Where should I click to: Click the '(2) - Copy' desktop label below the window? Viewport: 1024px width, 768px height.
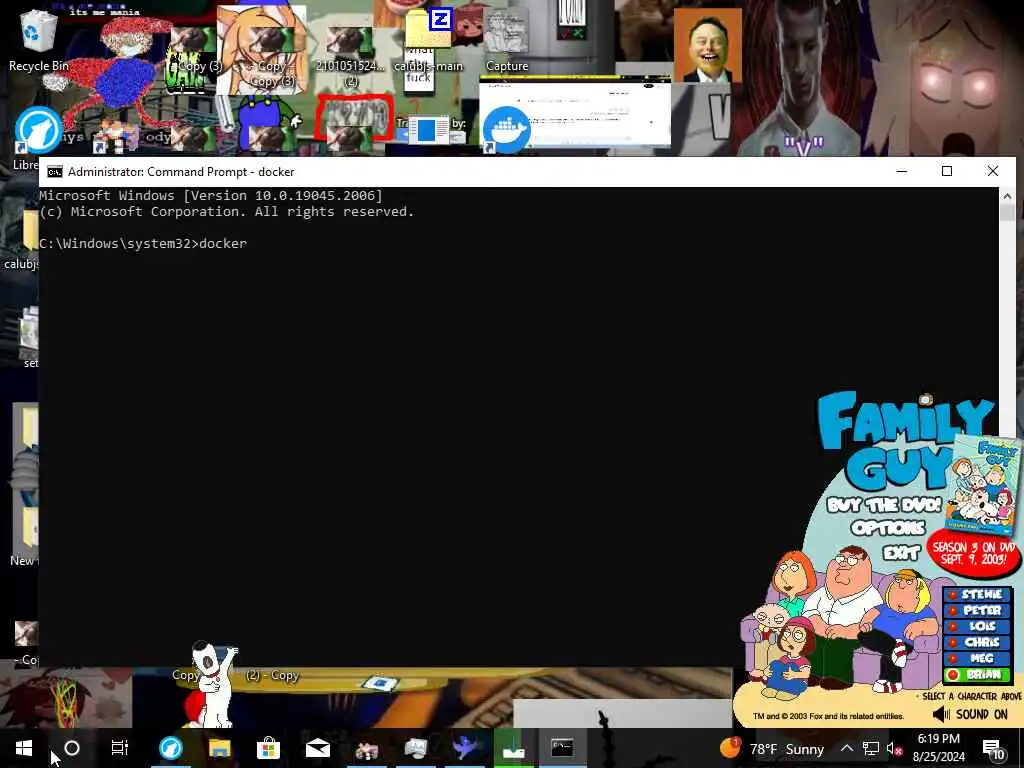click(273, 675)
